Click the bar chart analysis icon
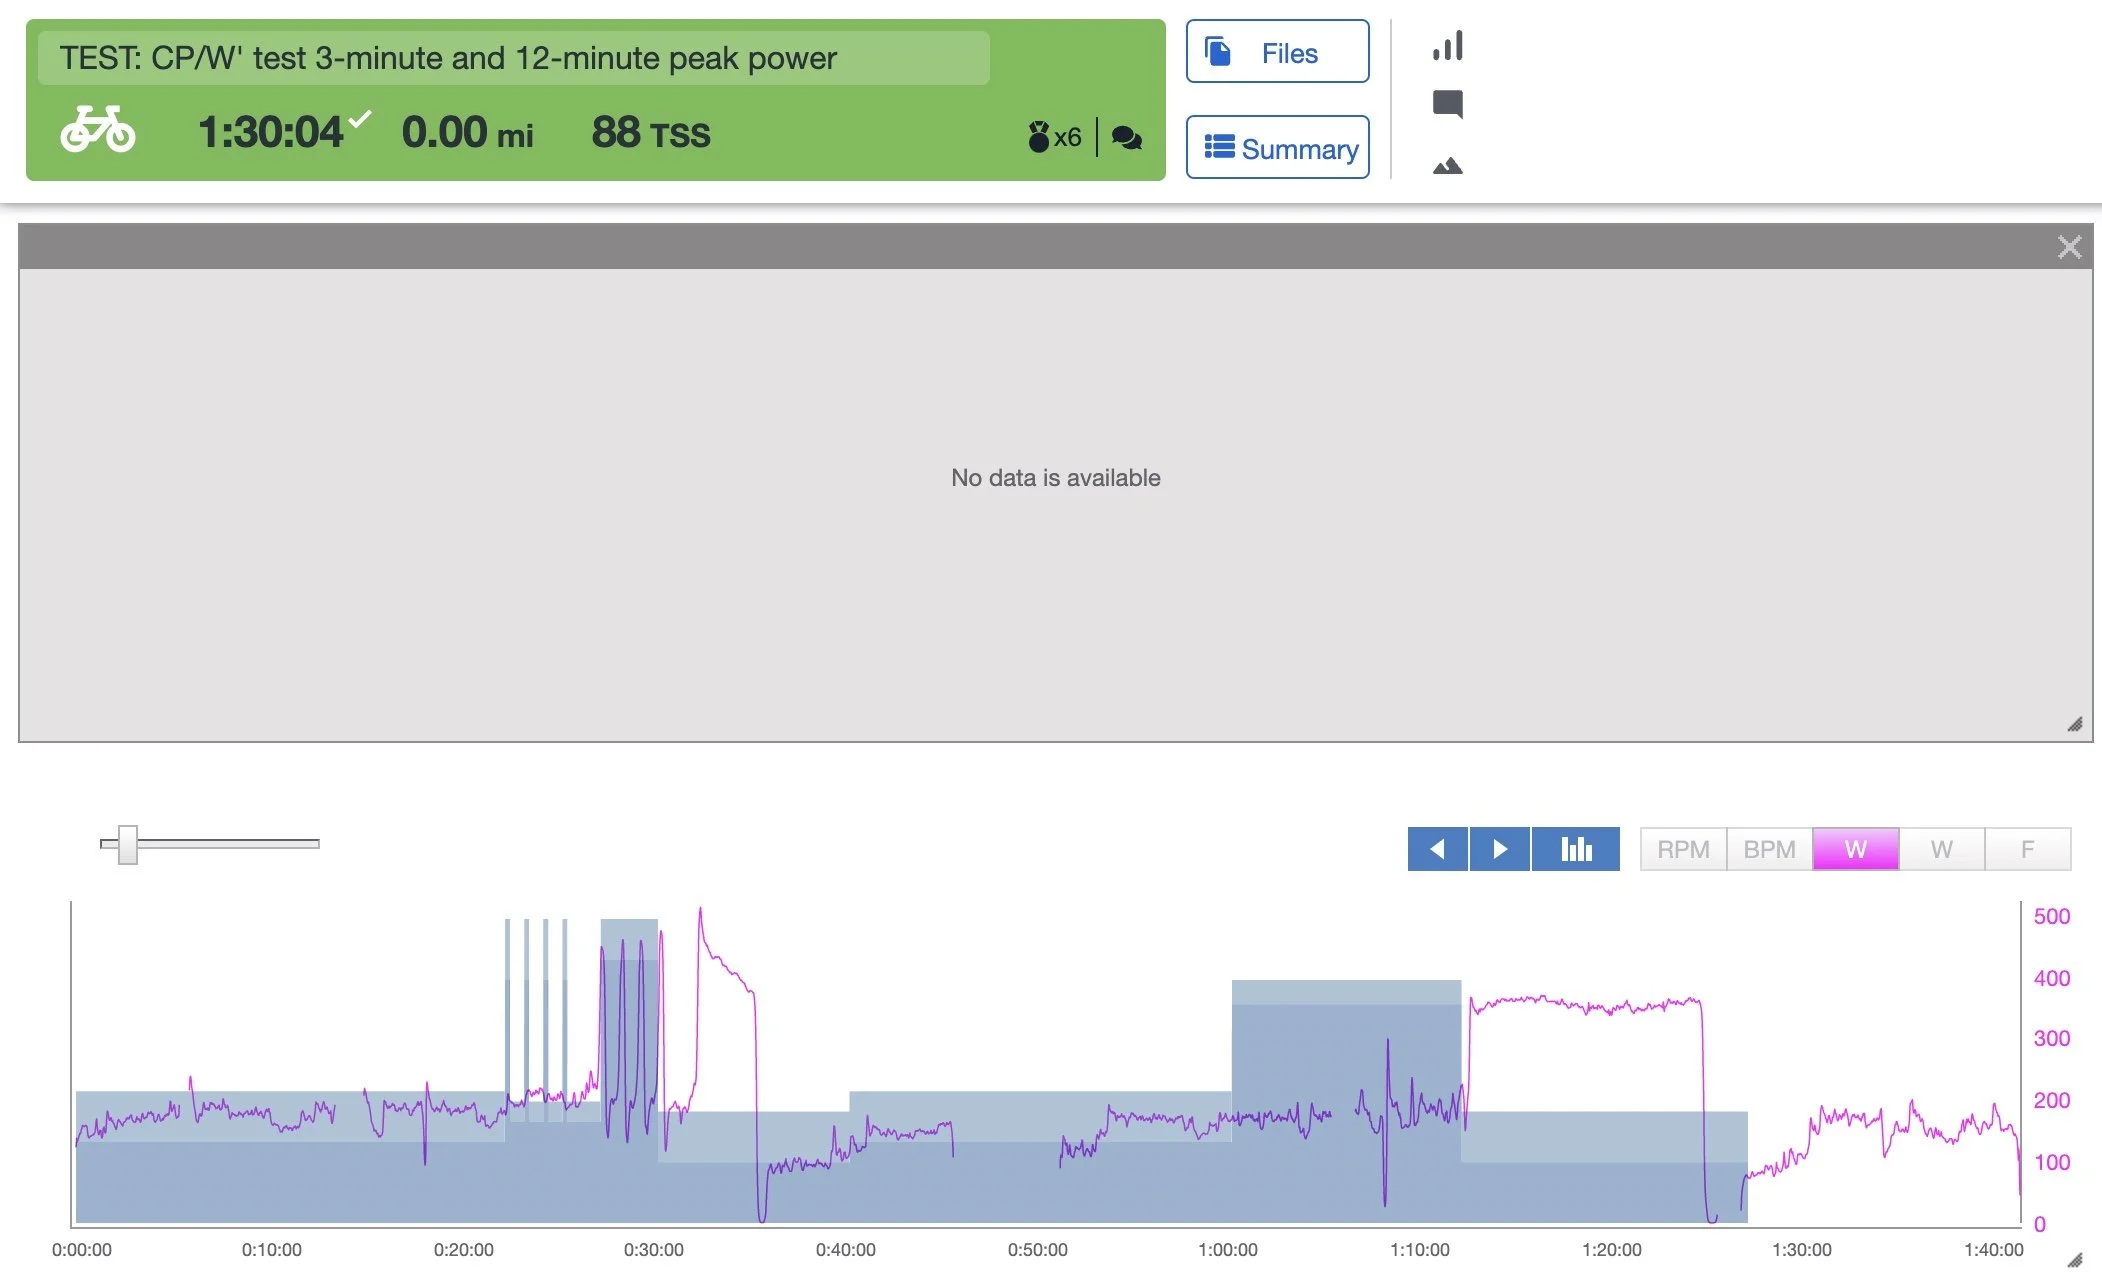Image resolution: width=2102 pixels, height=1272 pixels. [1447, 46]
